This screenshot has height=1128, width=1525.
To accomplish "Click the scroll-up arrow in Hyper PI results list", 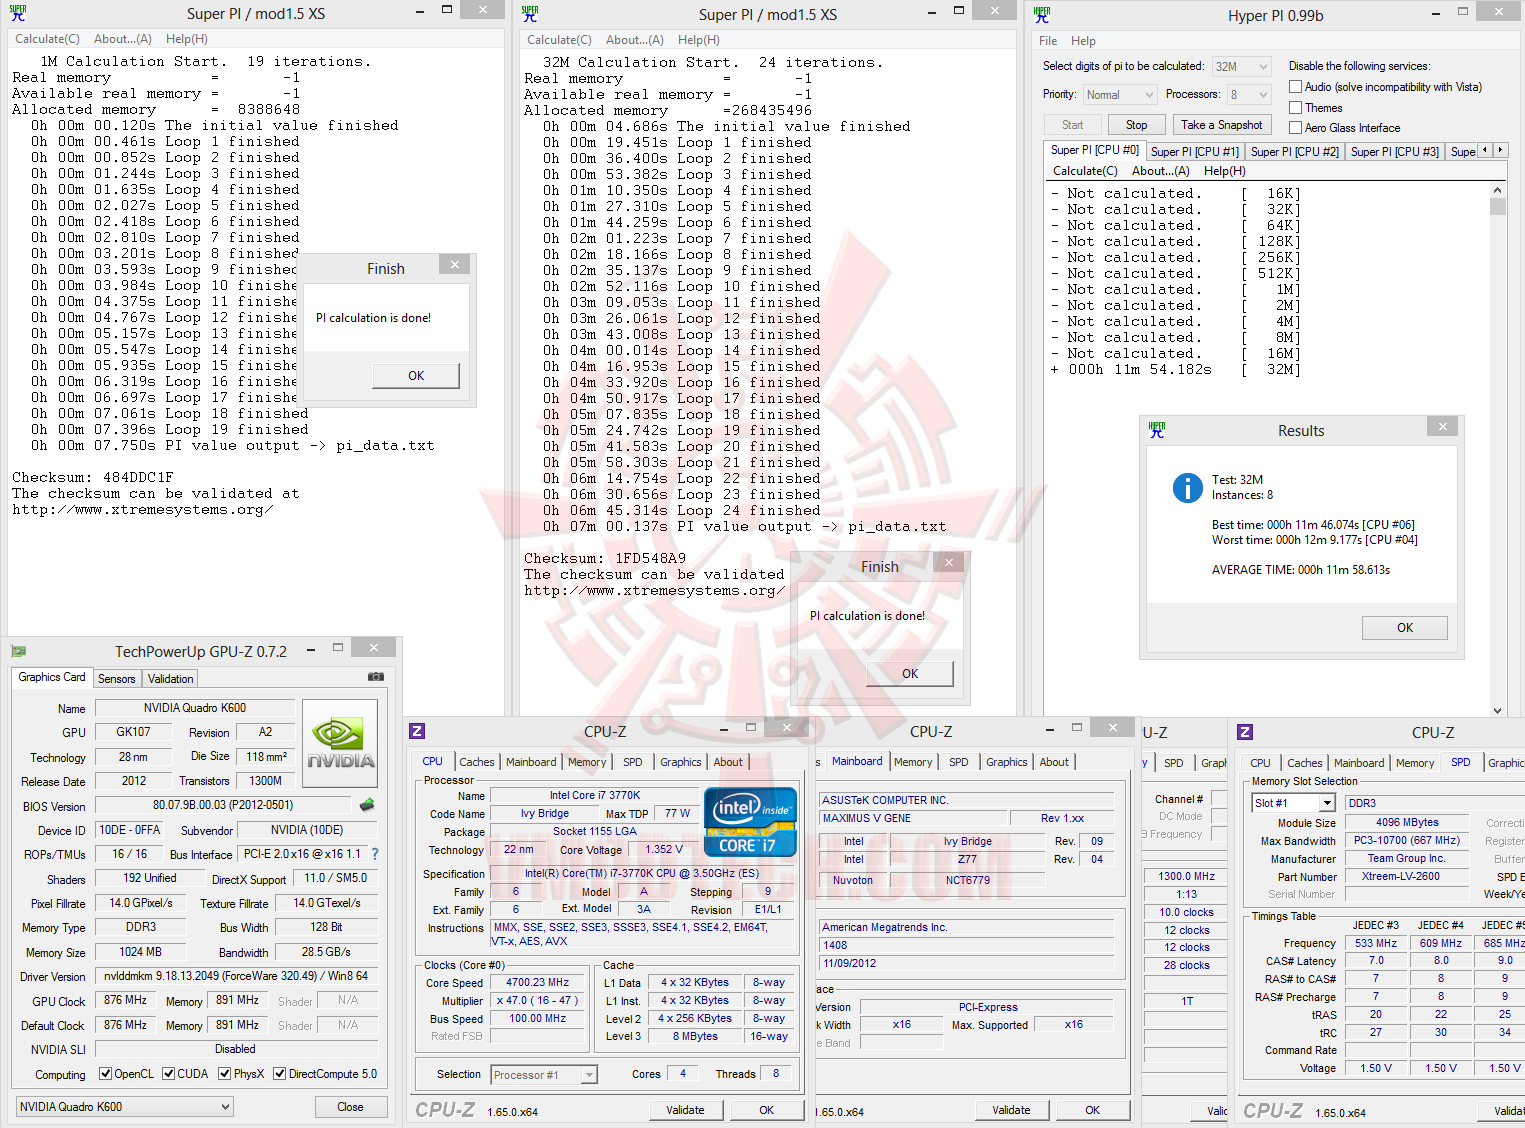I will (1497, 190).
